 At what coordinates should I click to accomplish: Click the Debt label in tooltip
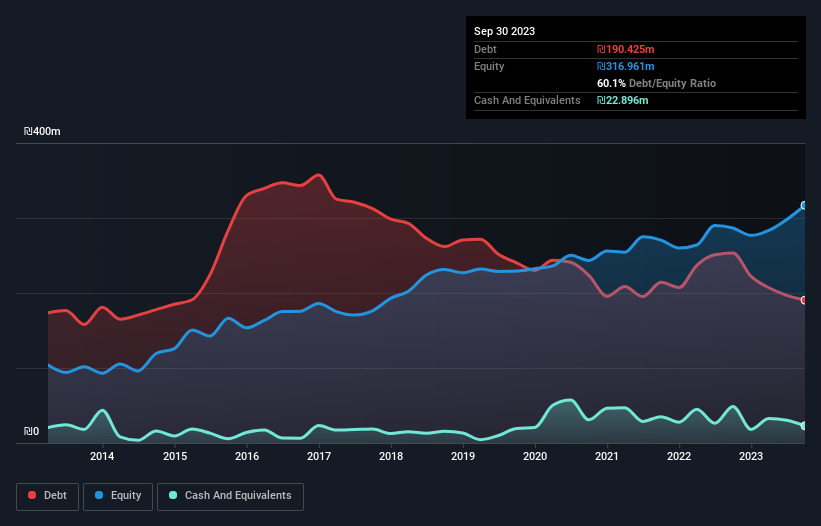[485, 49]
